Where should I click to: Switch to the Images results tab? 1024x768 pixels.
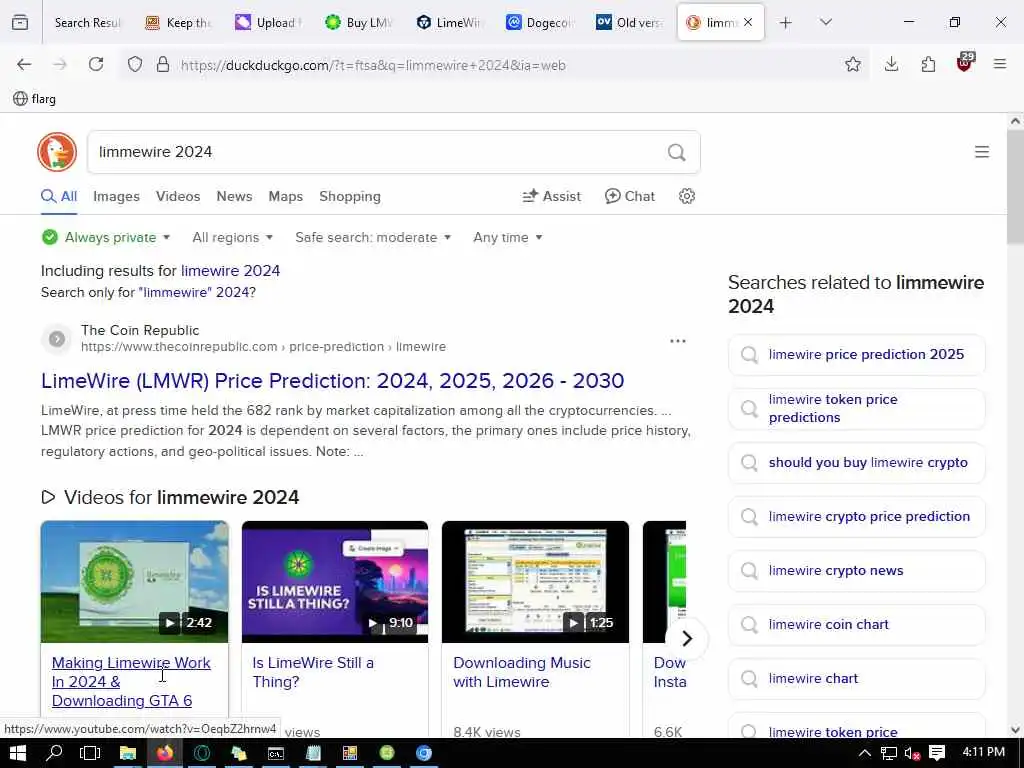116,196
